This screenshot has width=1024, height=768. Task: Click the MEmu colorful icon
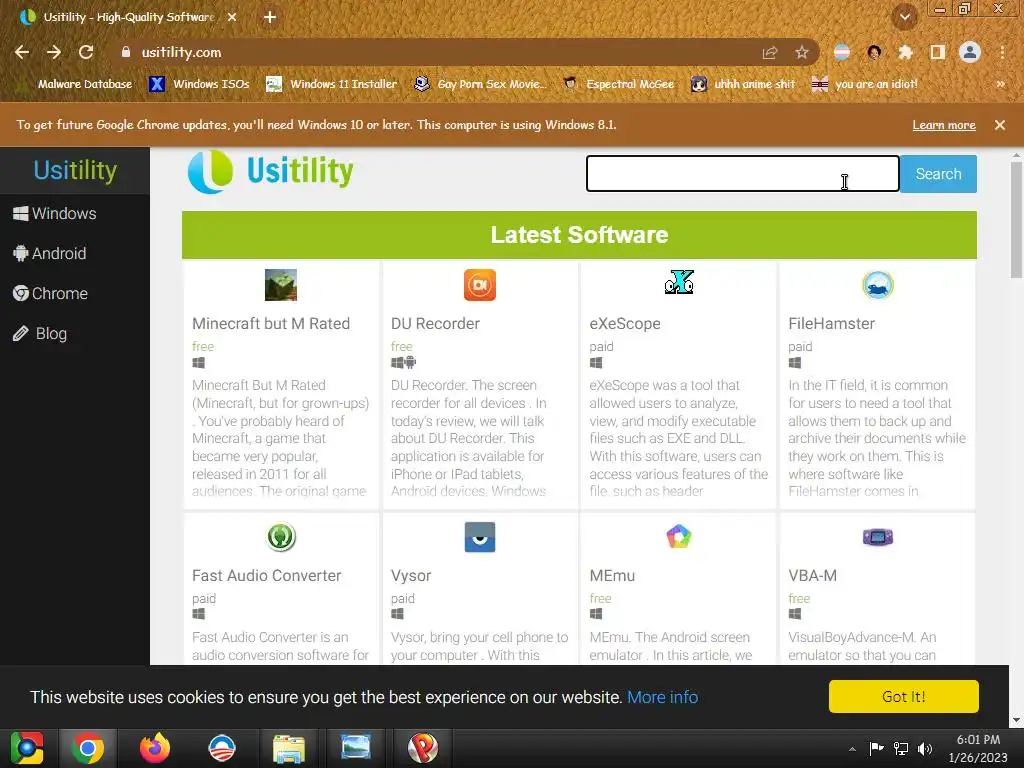(x=679, y=537)
